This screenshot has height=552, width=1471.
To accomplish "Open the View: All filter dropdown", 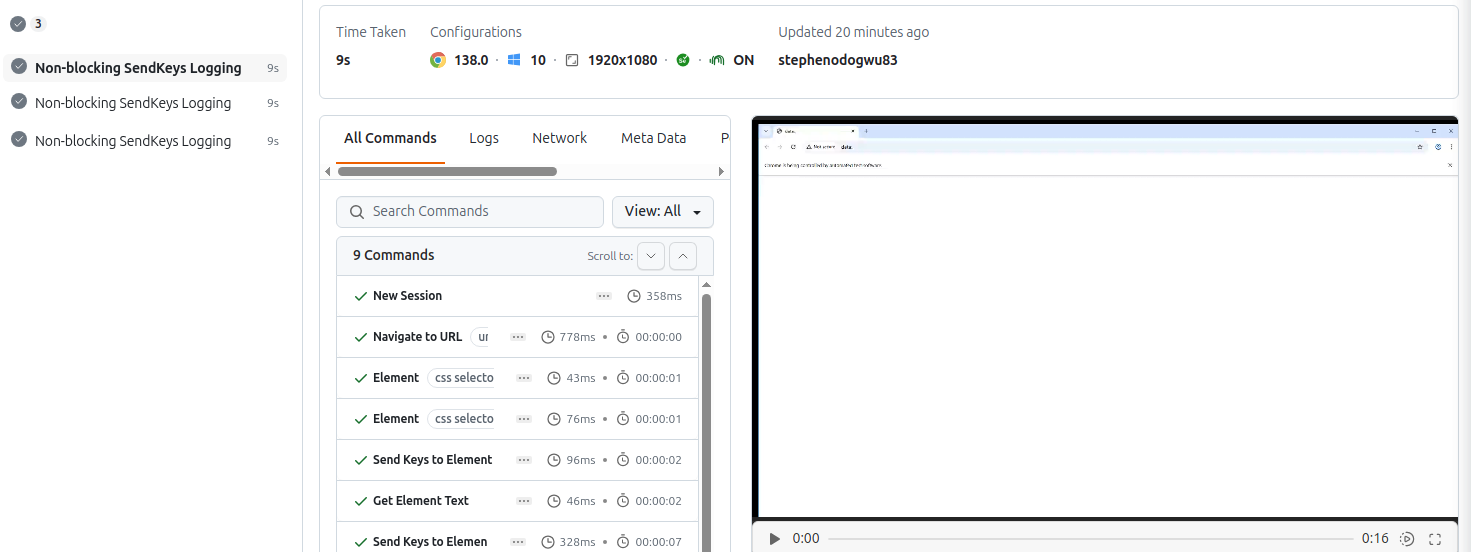I will click(x=662, y=212).
